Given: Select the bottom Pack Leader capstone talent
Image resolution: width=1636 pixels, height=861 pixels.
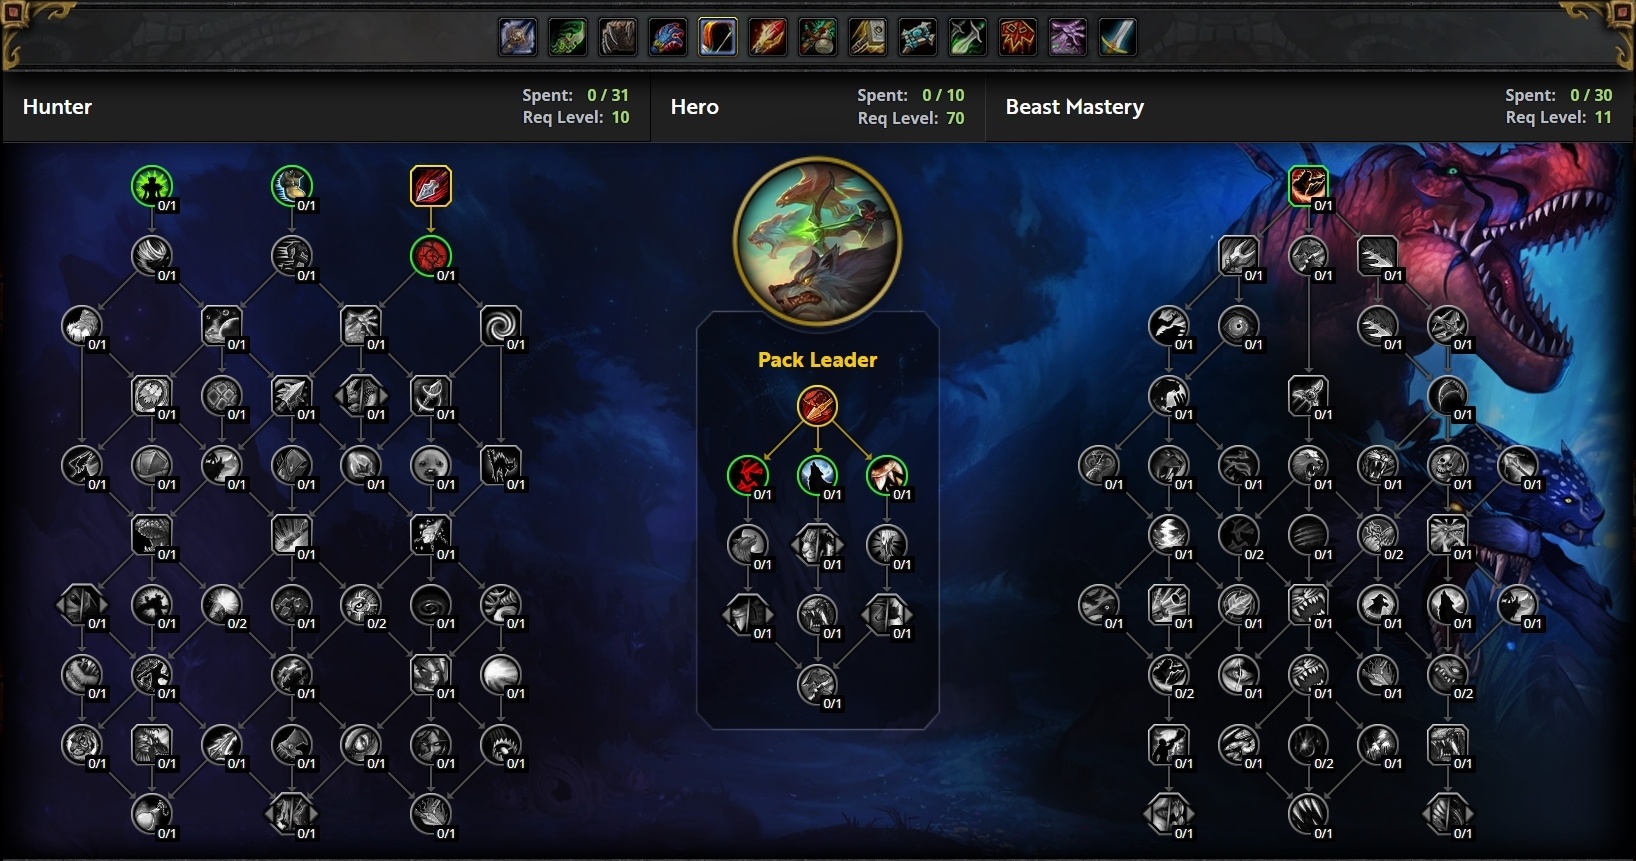Looking at the screenshot, I should click(817, 685).
